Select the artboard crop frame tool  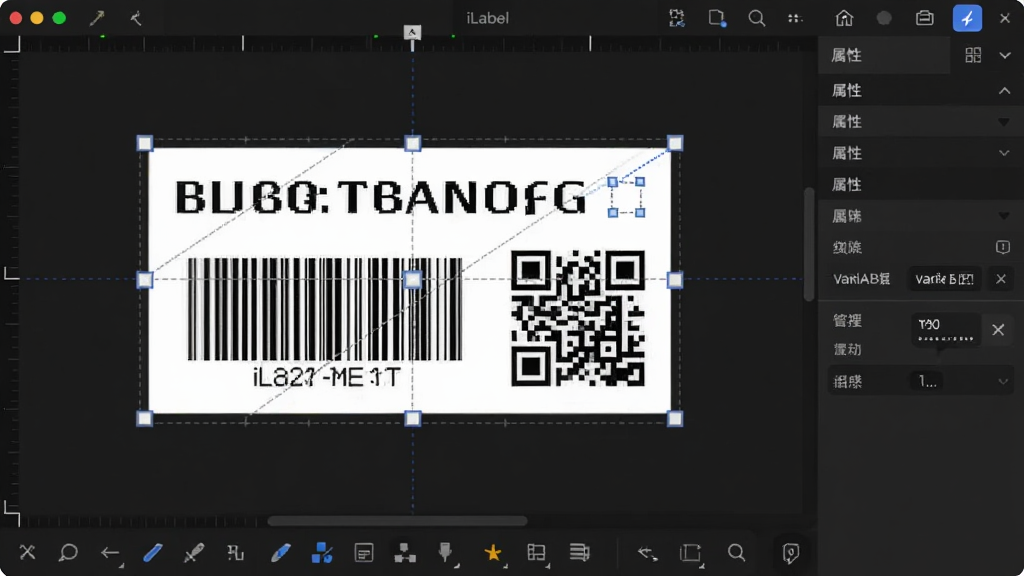point(690,552)
